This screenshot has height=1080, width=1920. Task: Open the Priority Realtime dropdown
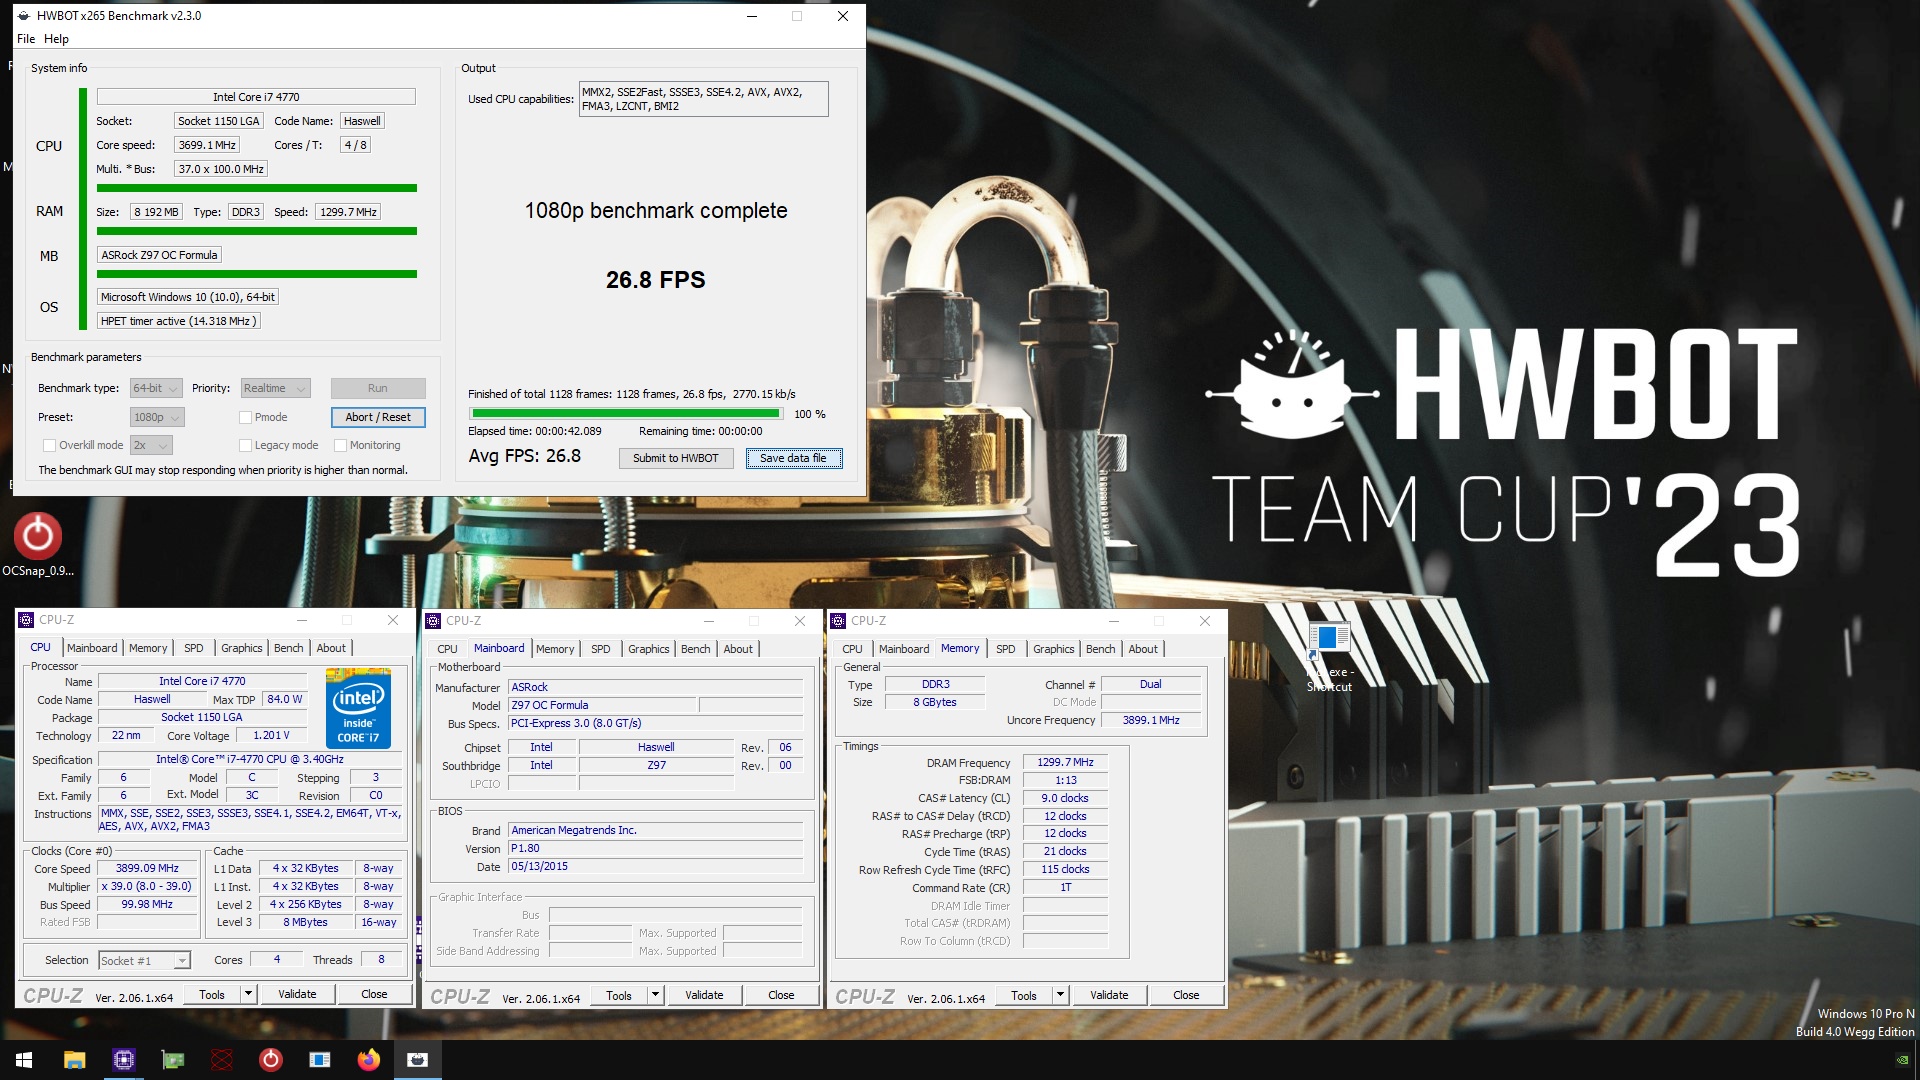click(275, 388)
